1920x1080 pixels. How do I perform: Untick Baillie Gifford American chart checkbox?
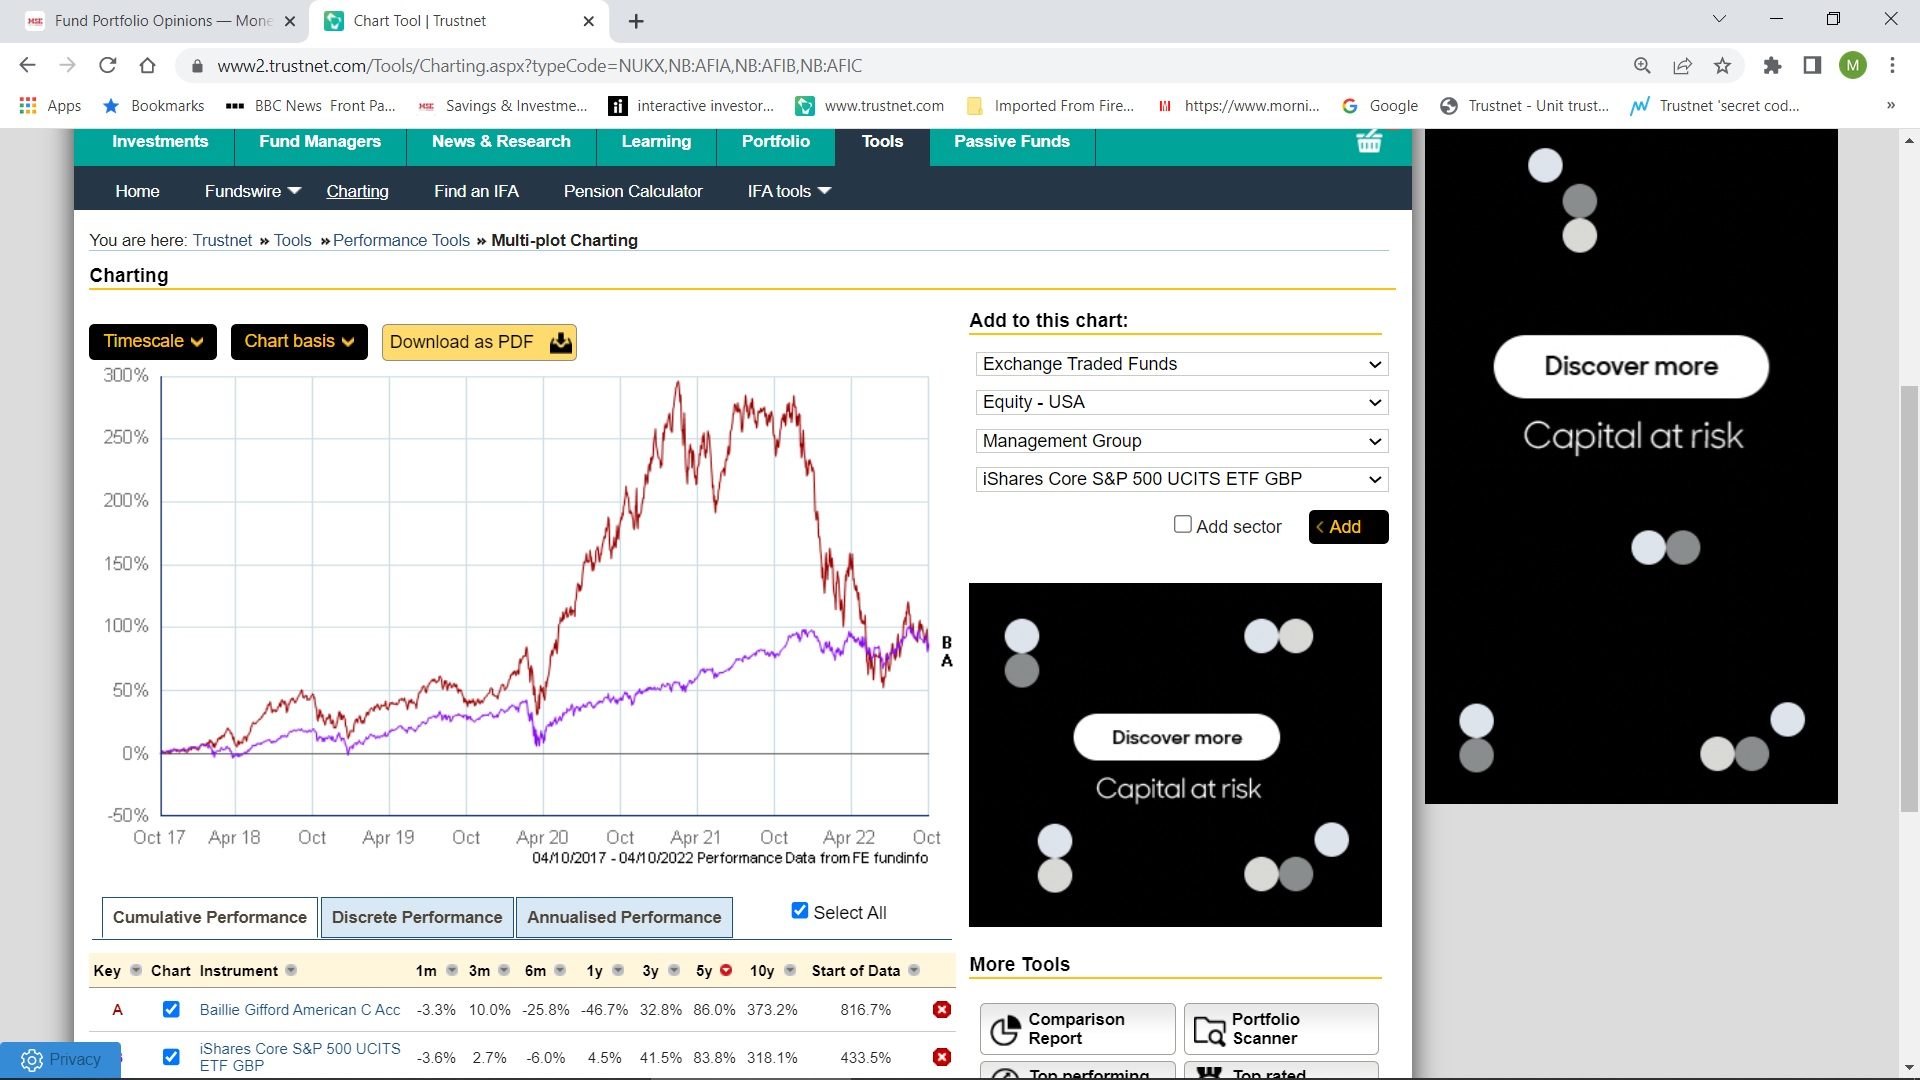point(171,1010)
